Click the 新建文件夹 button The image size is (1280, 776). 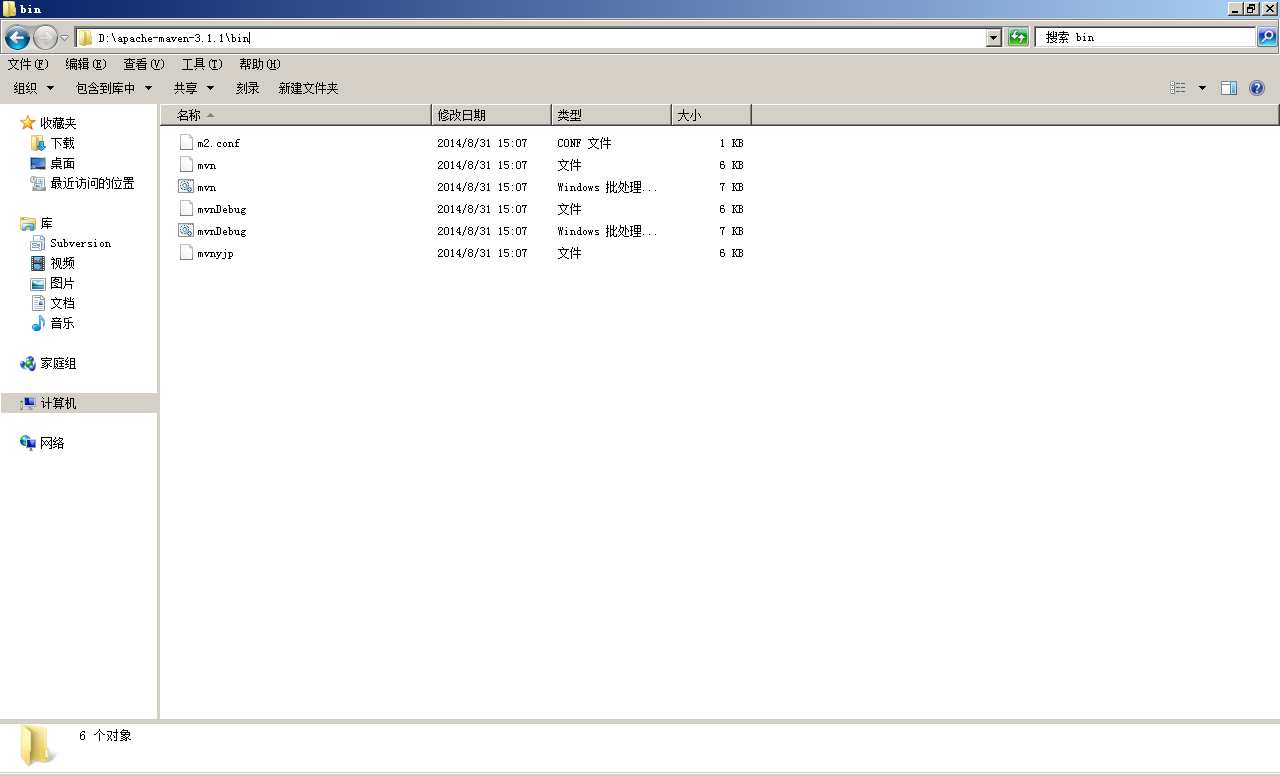[x=308, y=88]
